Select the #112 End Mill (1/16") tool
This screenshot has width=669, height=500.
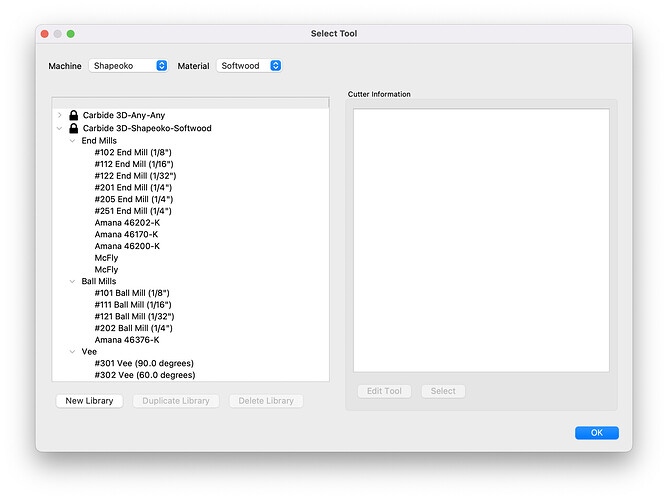134,164
